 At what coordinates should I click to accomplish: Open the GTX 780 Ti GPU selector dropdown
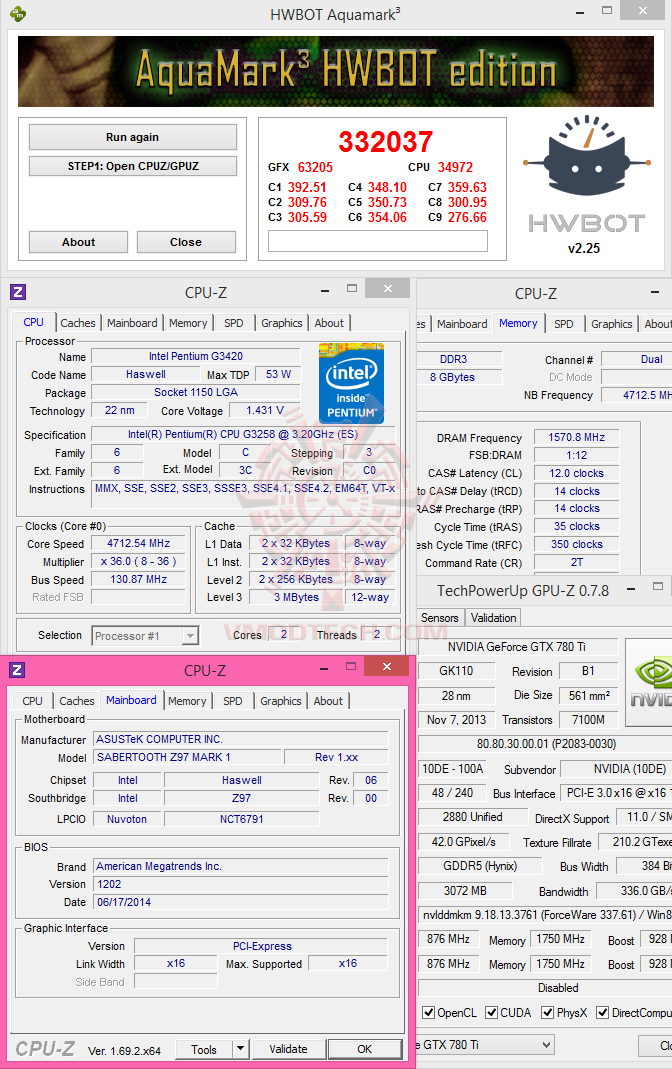tap(546, 1044)
